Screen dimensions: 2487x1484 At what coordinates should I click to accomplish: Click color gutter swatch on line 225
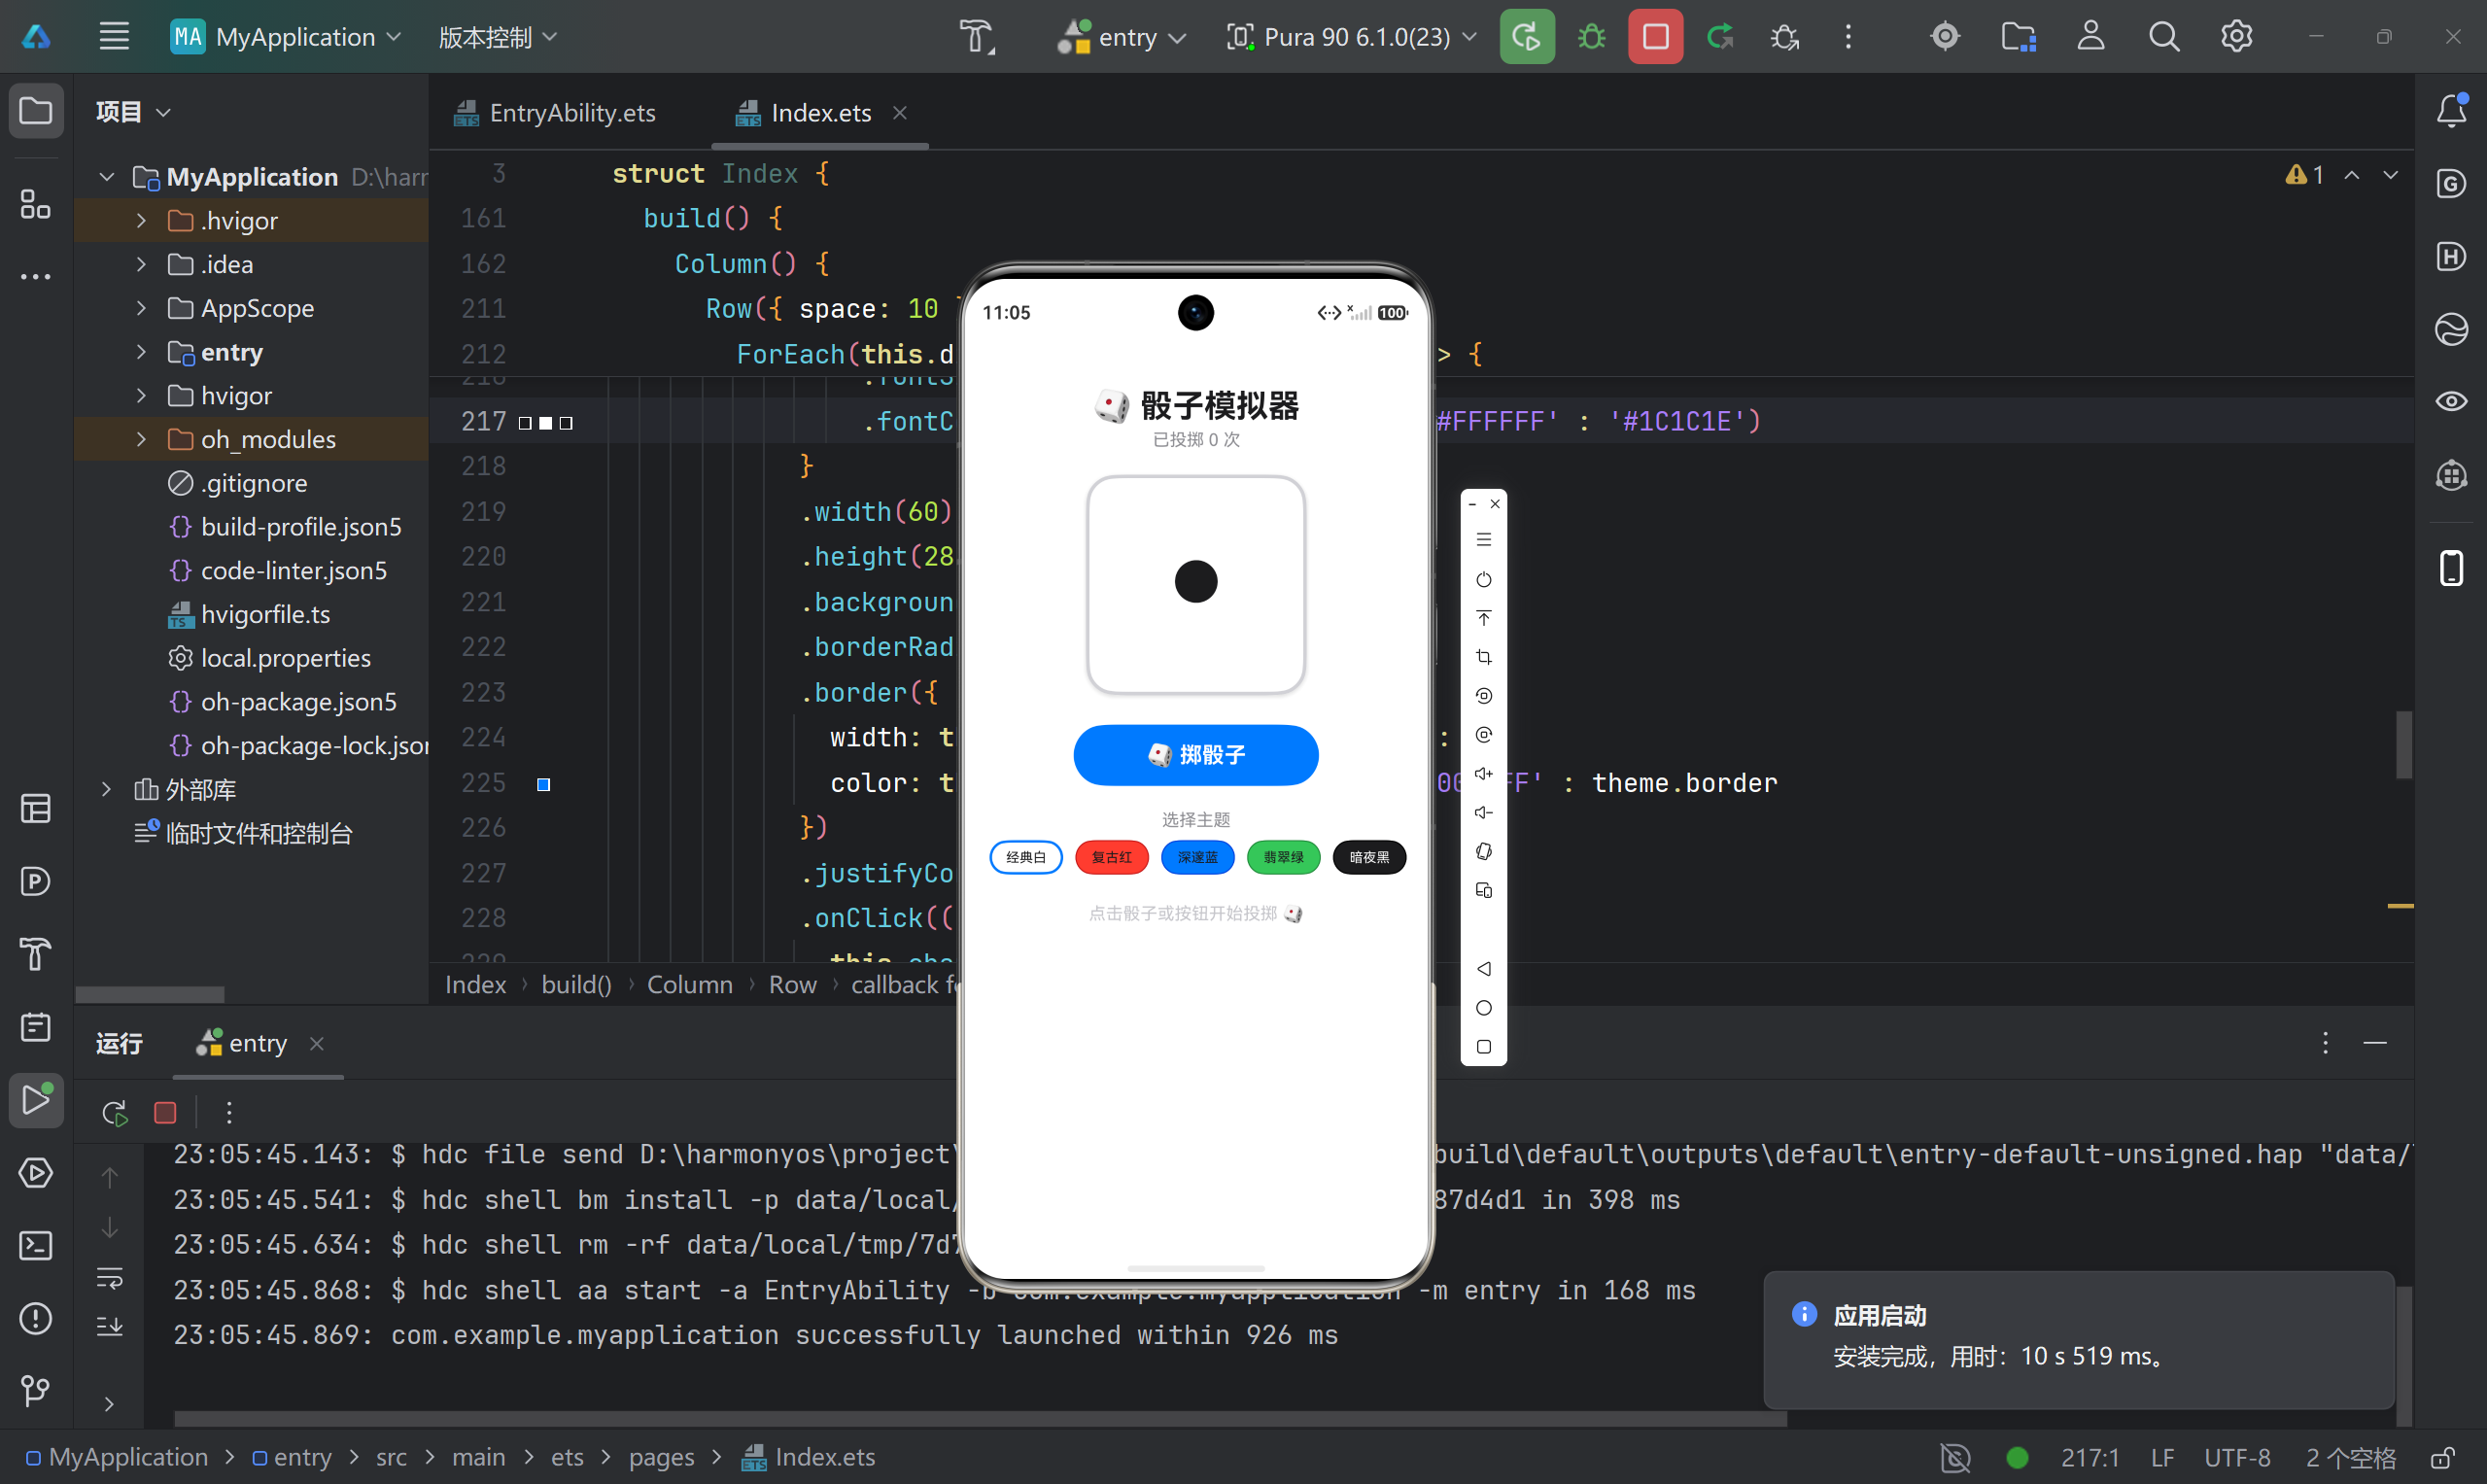[544, 784]
